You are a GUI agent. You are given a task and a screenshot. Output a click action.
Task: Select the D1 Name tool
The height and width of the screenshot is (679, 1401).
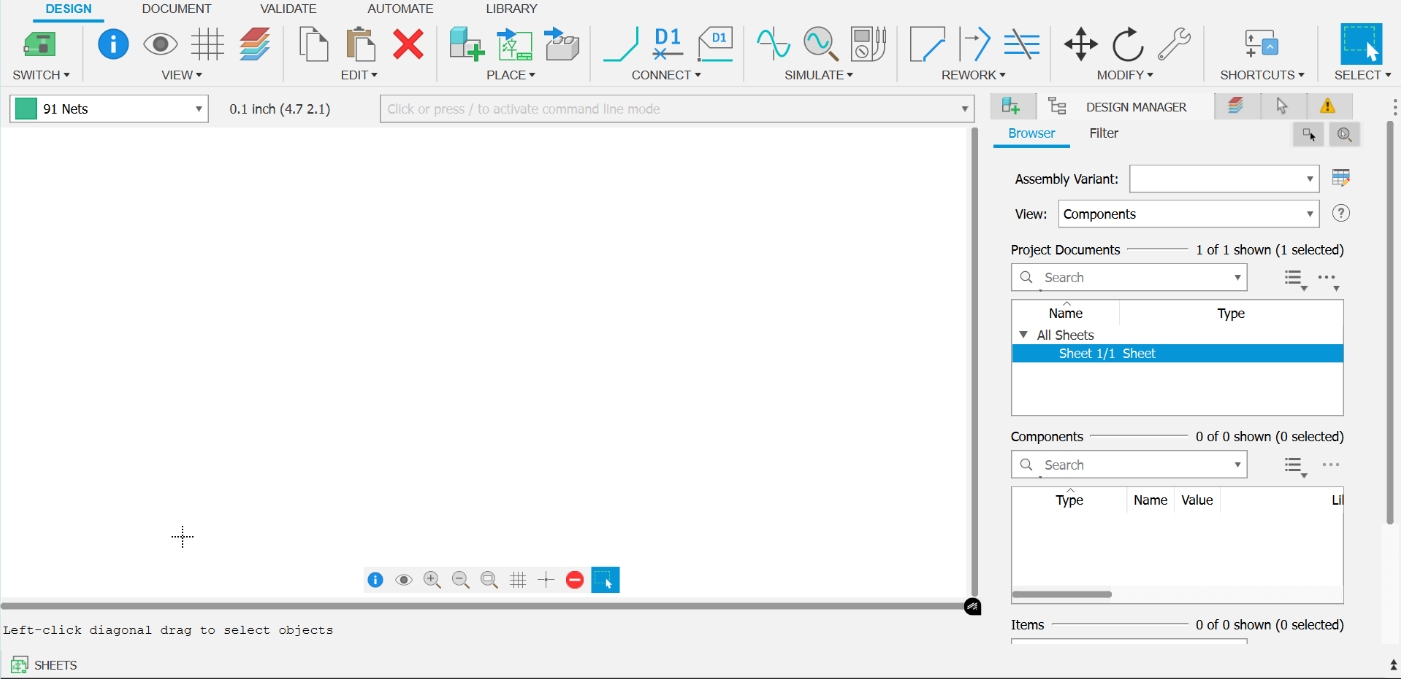coord(668,44)
